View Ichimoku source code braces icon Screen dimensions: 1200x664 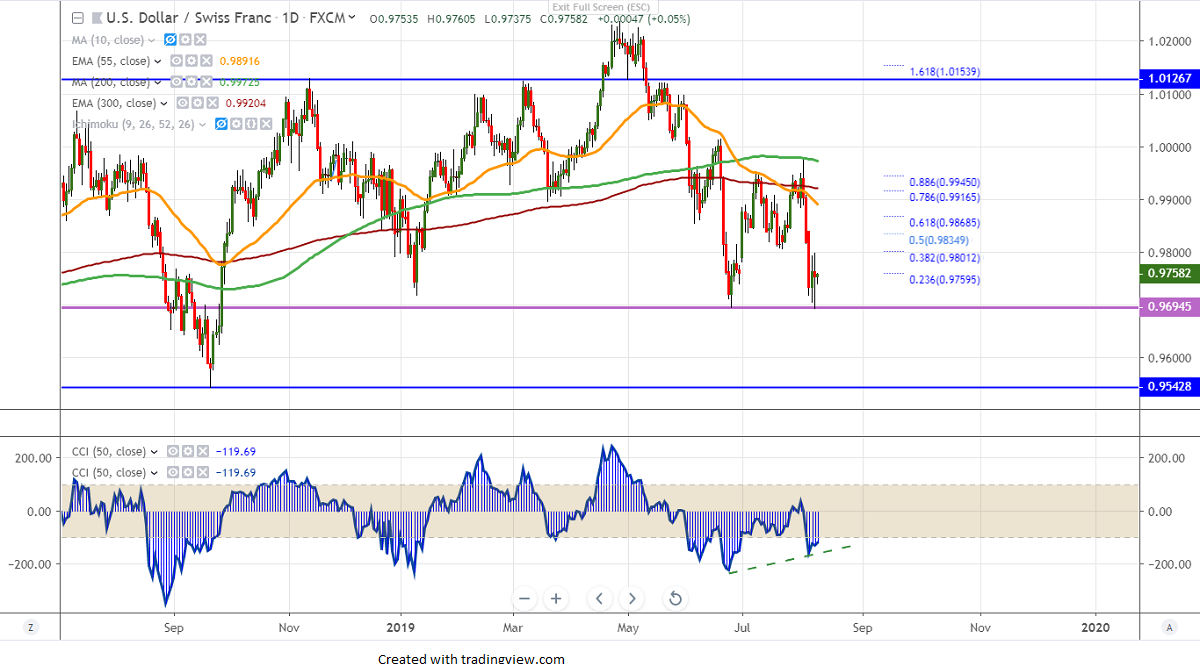[x=251, y=124]
